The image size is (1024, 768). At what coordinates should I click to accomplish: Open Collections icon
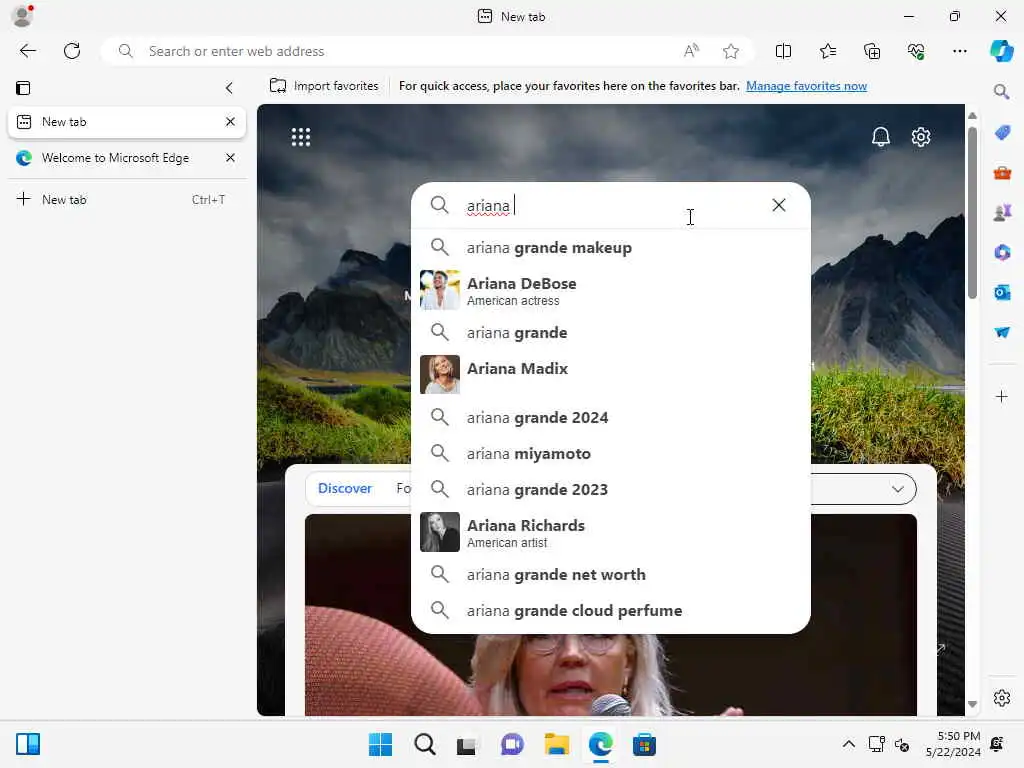(x=872, y=51)
